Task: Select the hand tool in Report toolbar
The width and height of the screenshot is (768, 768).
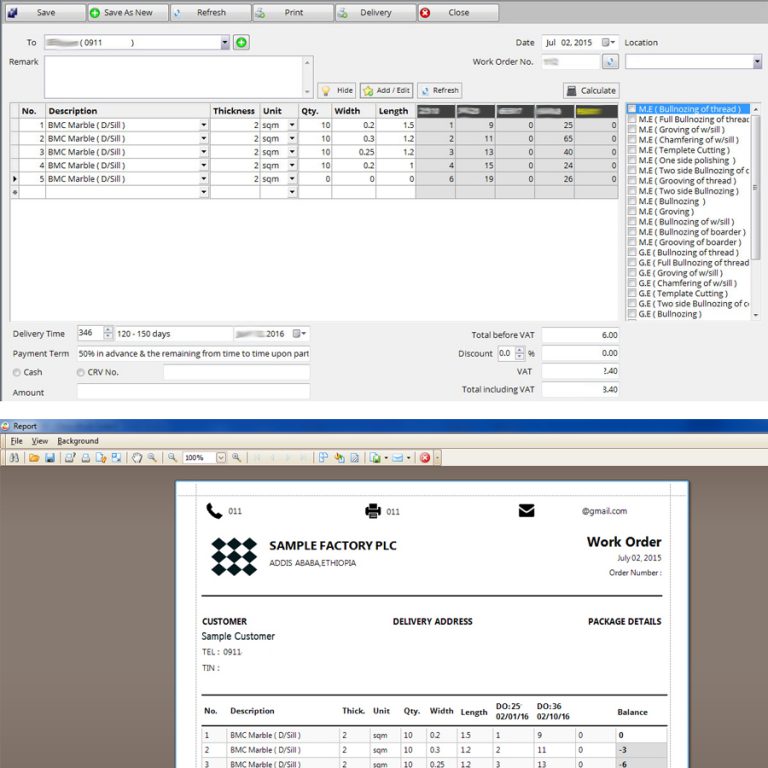Action: point(137,457)
